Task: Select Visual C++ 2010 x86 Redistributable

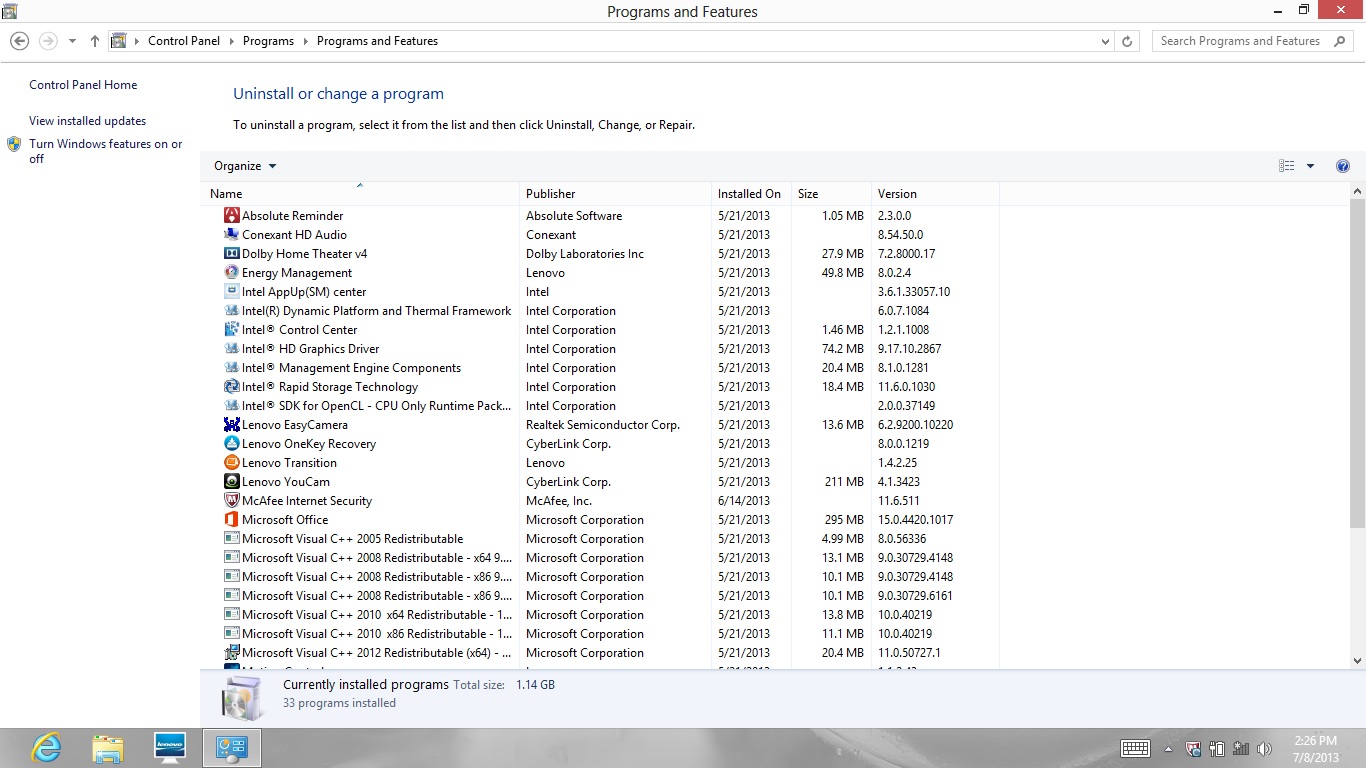Action: (610, 634)
